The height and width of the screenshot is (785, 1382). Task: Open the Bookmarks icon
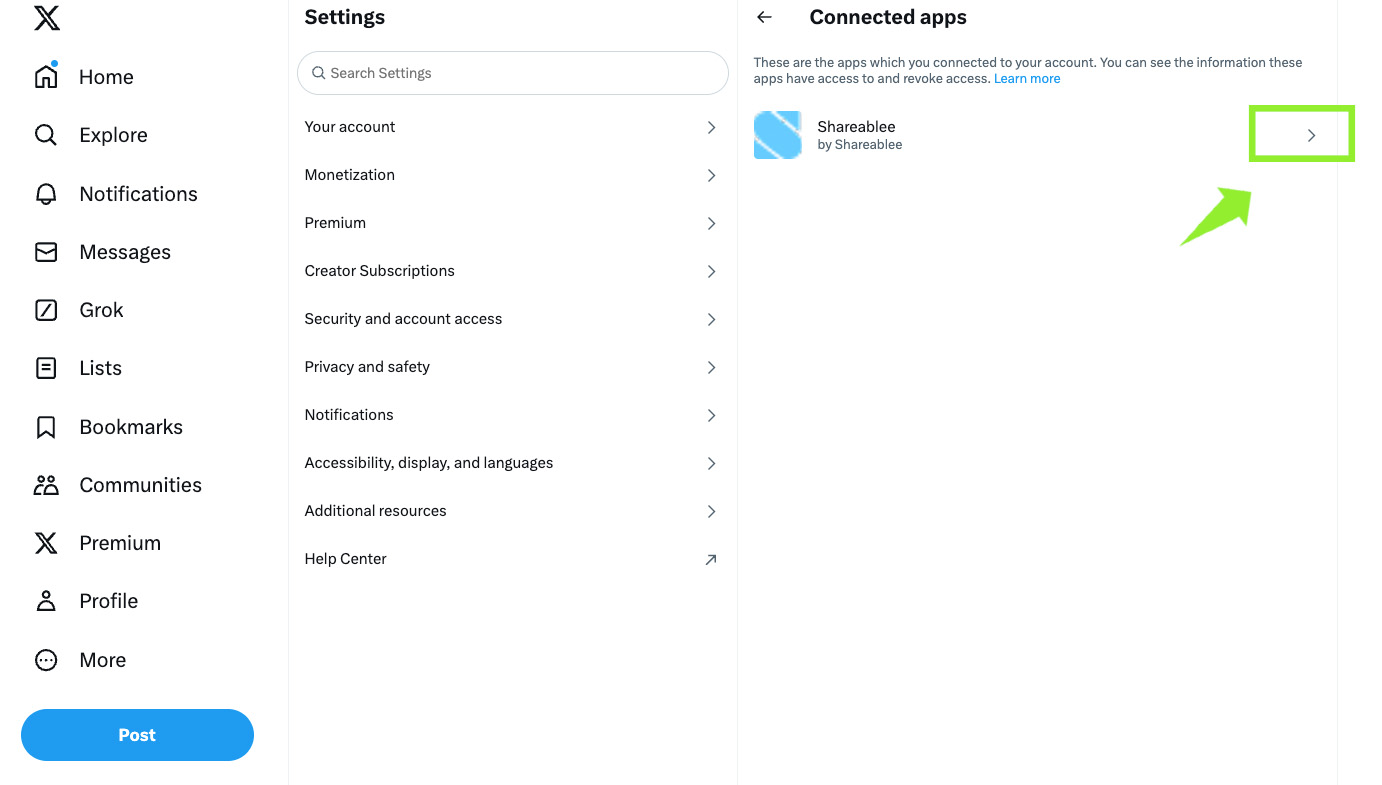coord(46,427)
